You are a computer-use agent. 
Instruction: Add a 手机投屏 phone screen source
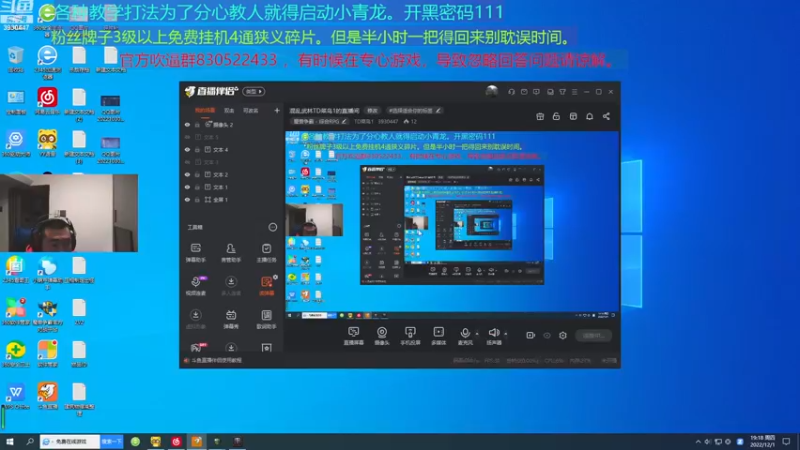point(410,336)
